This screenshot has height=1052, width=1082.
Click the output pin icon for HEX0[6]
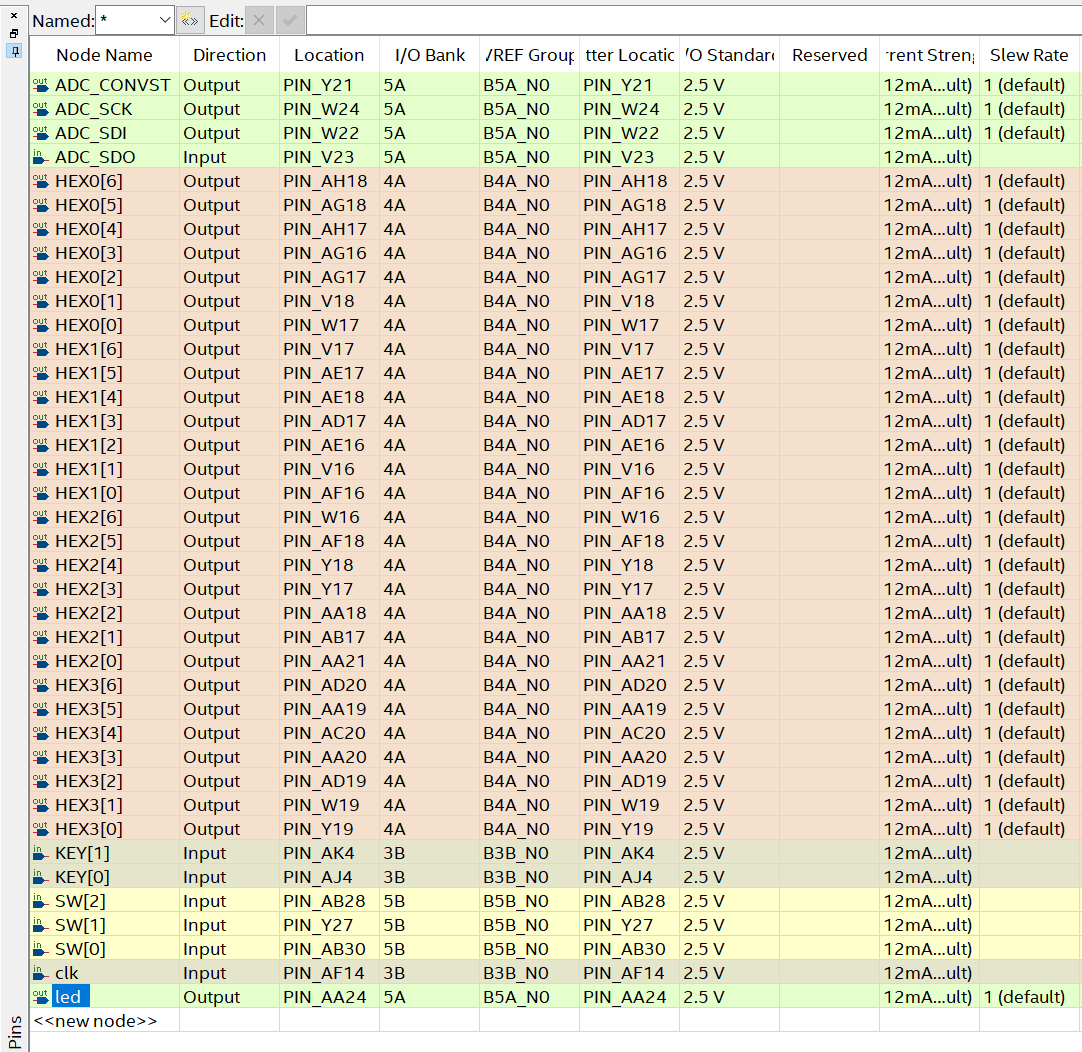(x=41, y=181)
